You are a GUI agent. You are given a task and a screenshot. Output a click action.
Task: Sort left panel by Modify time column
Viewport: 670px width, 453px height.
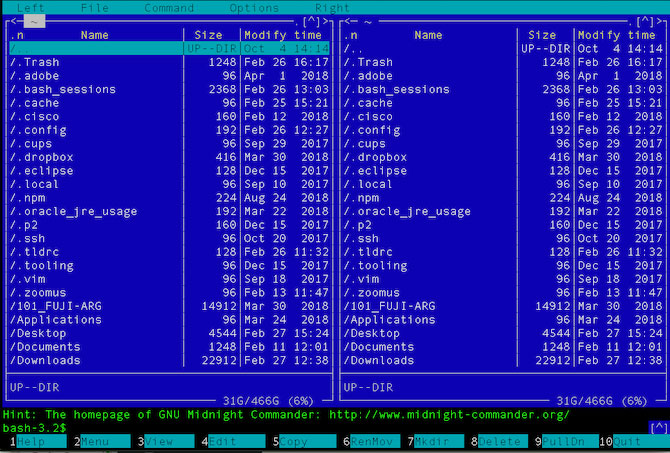(282, 35)
